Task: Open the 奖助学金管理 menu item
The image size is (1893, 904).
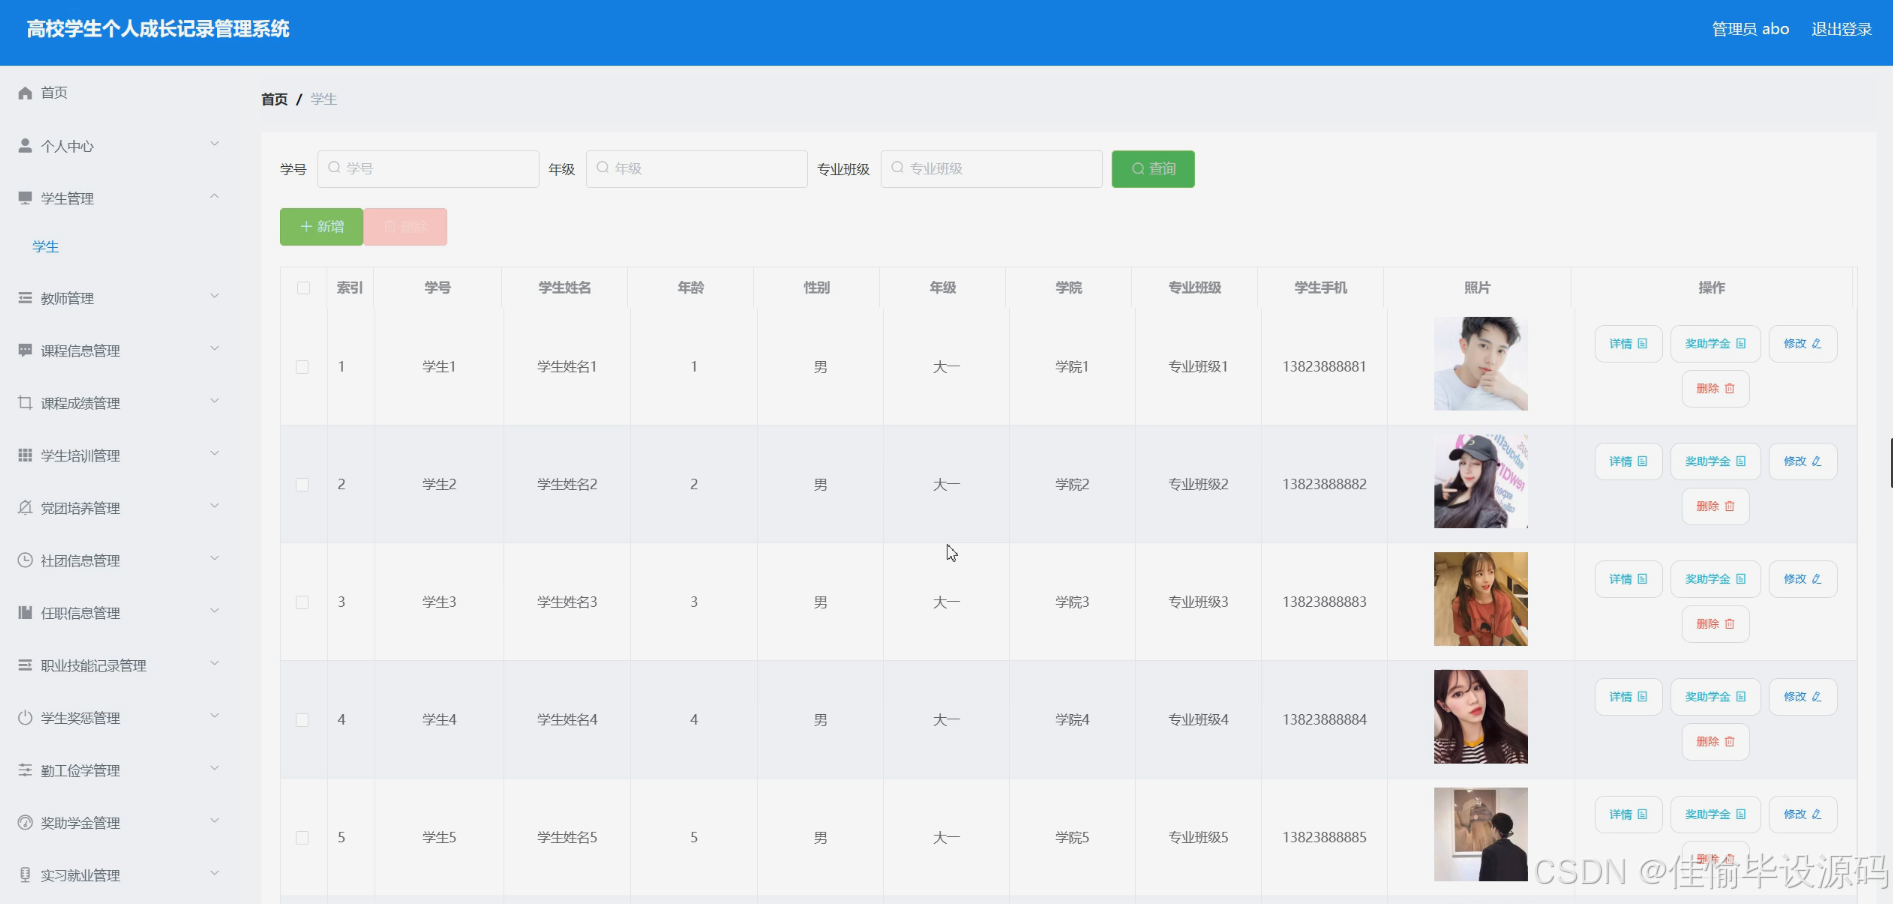Action: pyautogui.click(x=119, y=823)
